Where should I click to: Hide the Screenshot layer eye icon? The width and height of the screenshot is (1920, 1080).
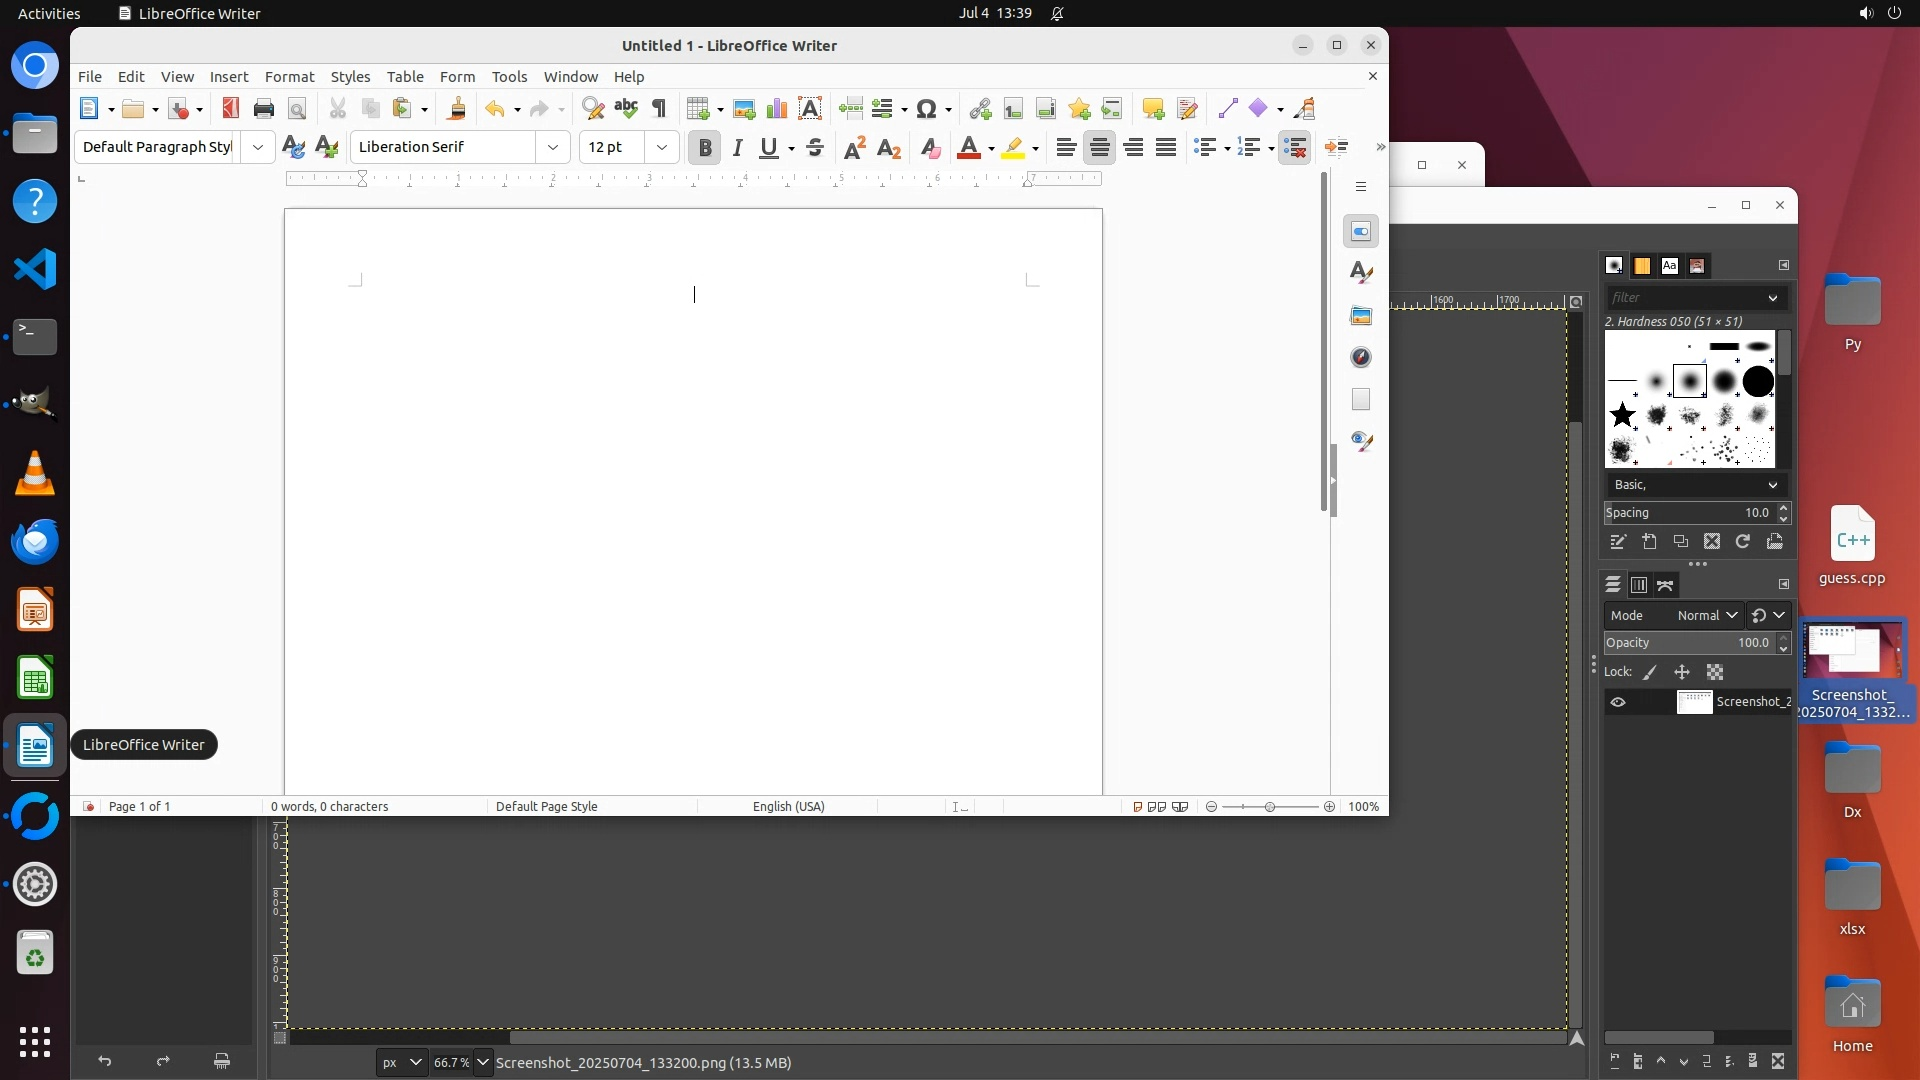1617,702
